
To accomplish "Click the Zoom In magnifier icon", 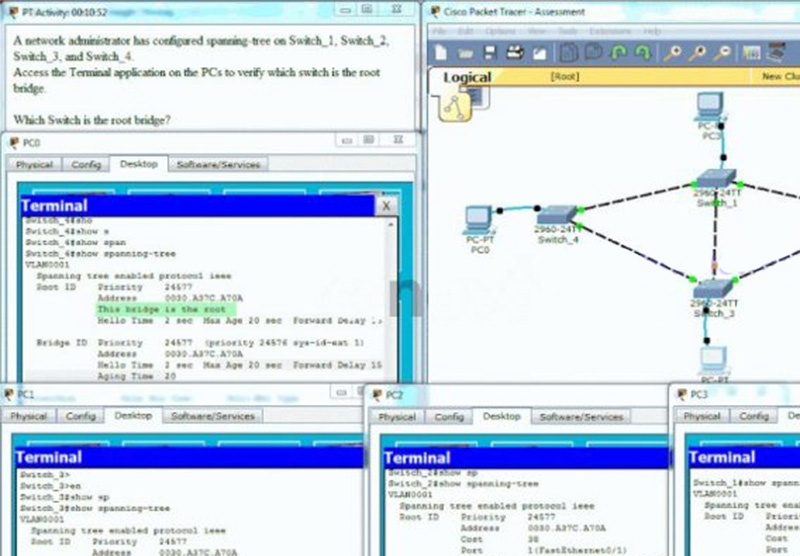I will pos(672,53).
